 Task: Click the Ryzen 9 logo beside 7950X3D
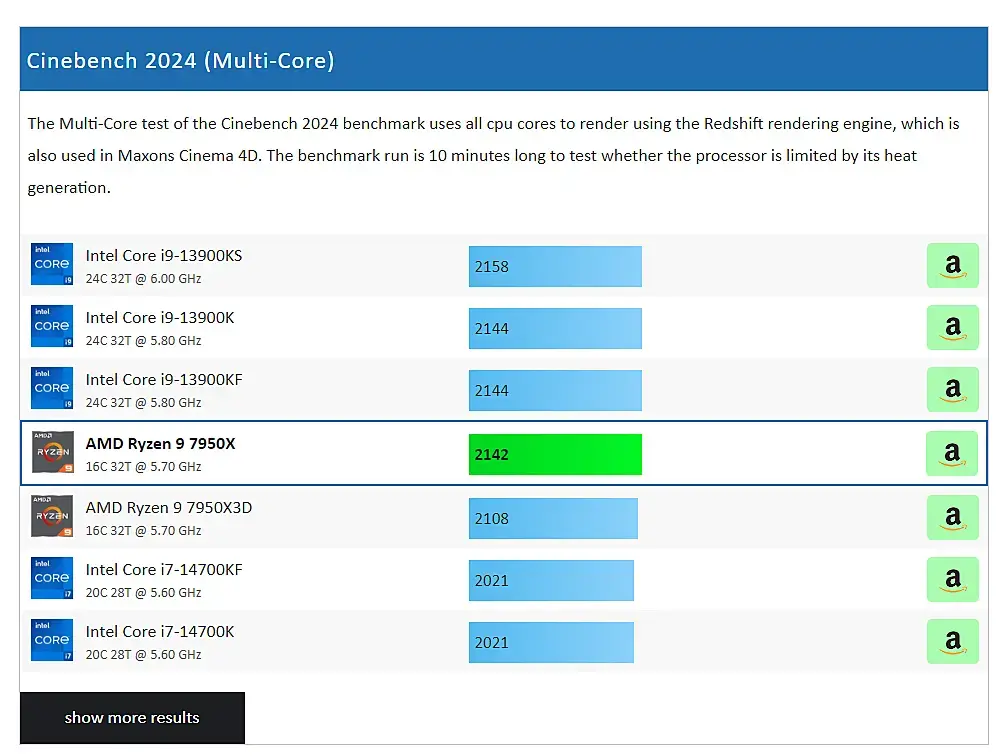click(52, 516)
